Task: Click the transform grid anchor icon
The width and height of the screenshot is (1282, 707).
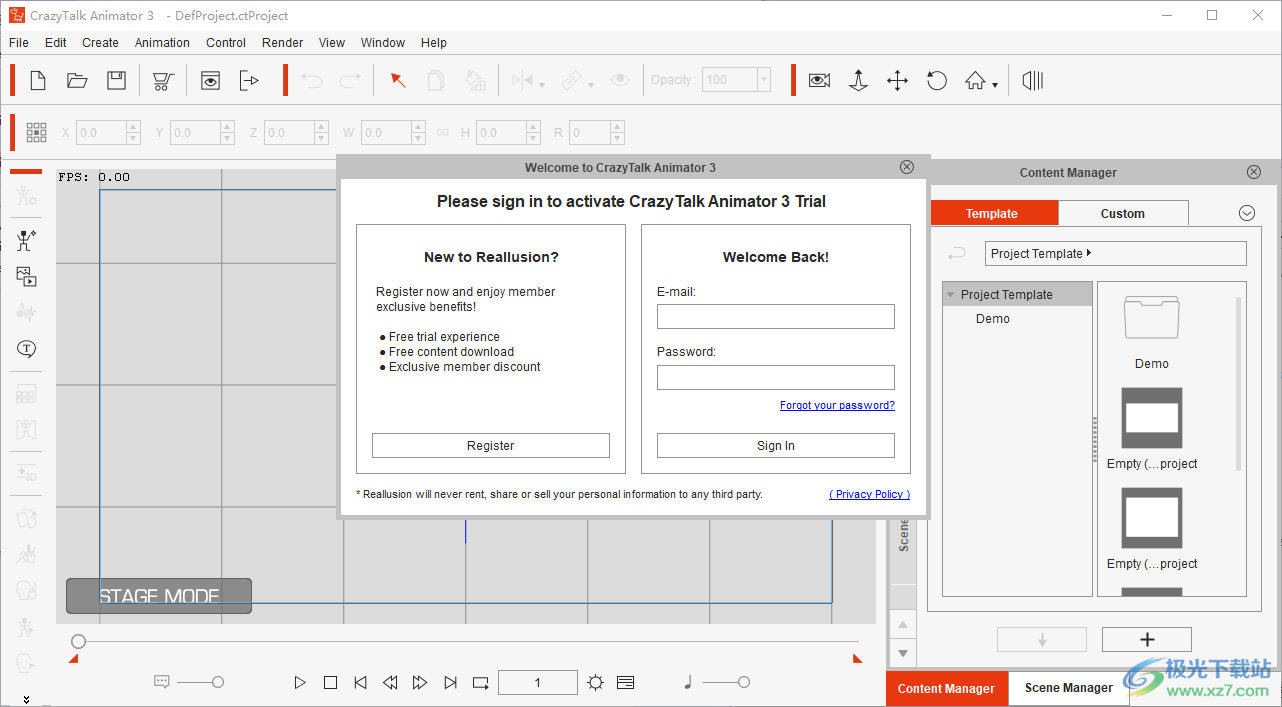Action: 37,132
